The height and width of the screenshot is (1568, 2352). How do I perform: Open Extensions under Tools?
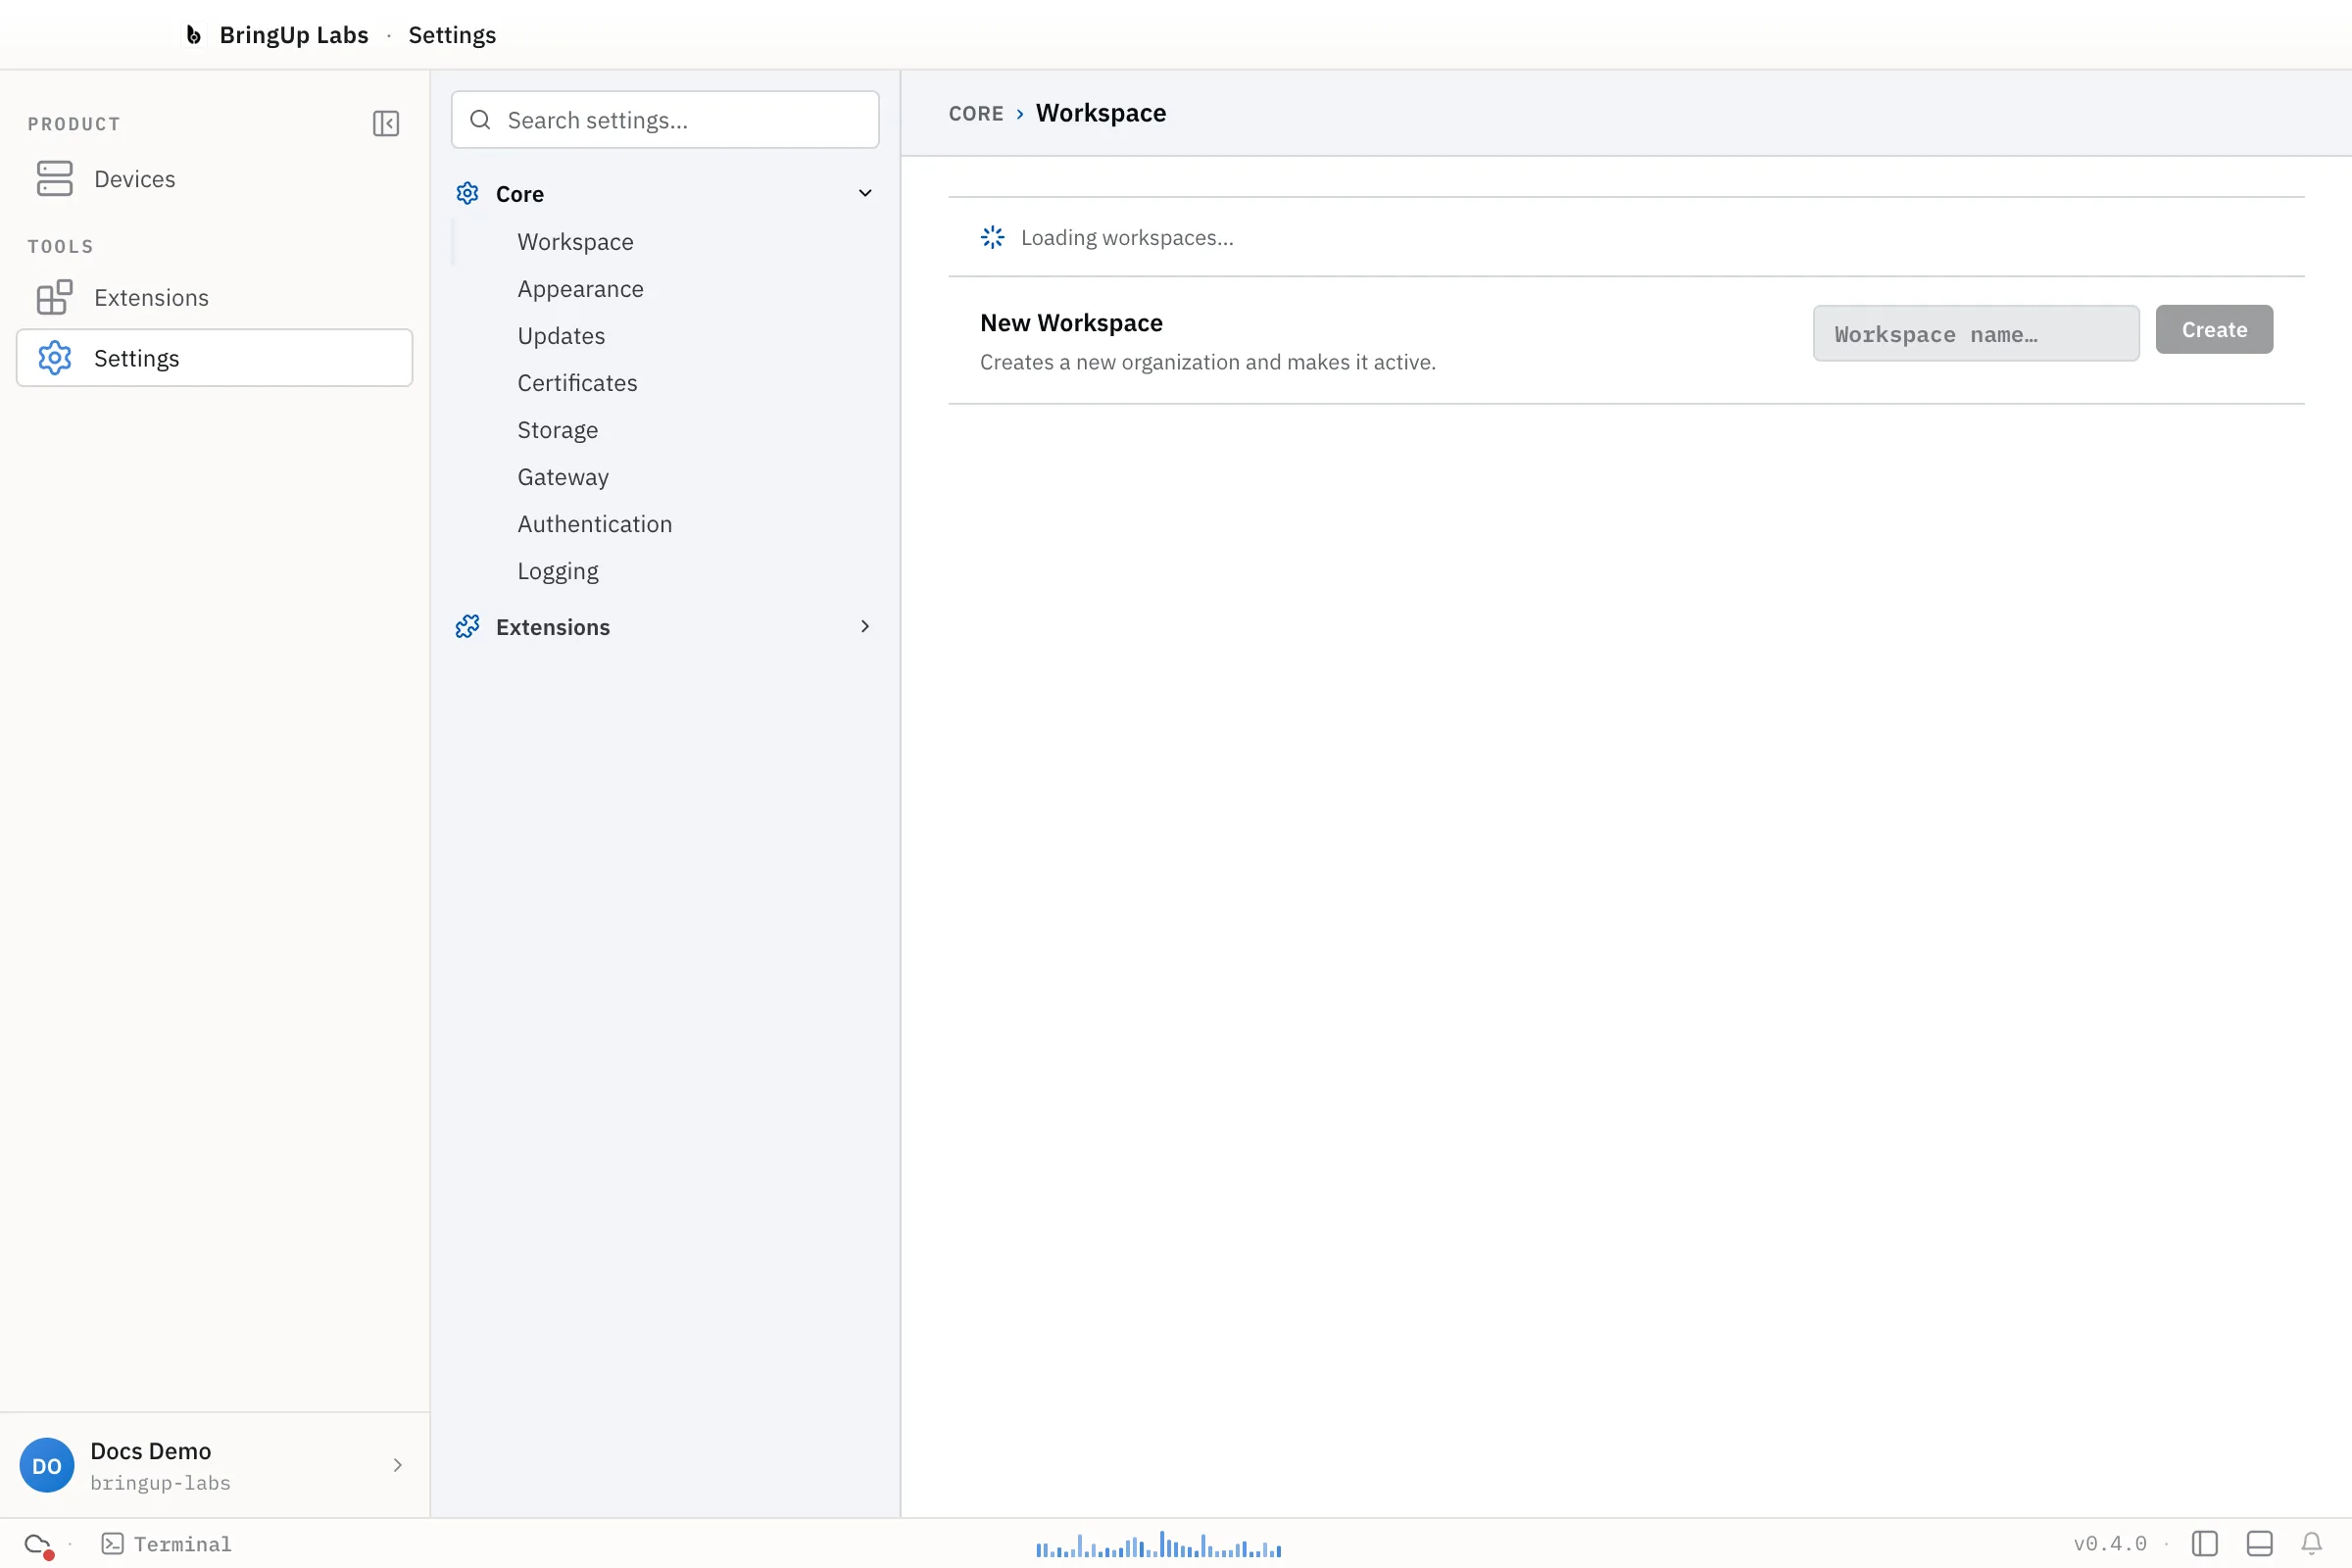click(x=215, y=297)
